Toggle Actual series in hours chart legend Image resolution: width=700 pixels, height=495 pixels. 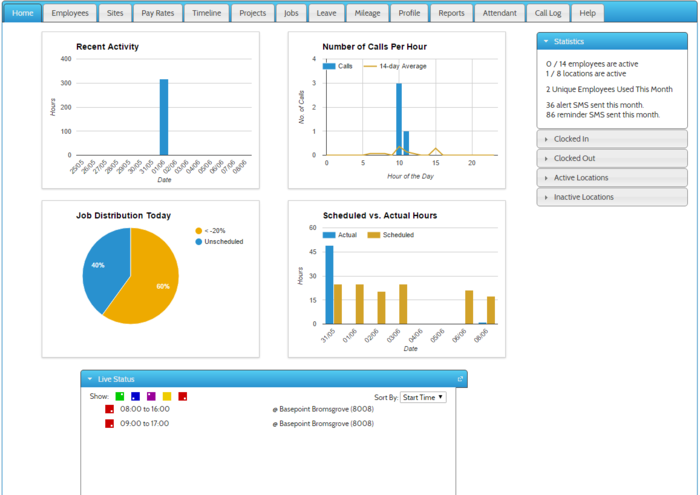(340, 235)
